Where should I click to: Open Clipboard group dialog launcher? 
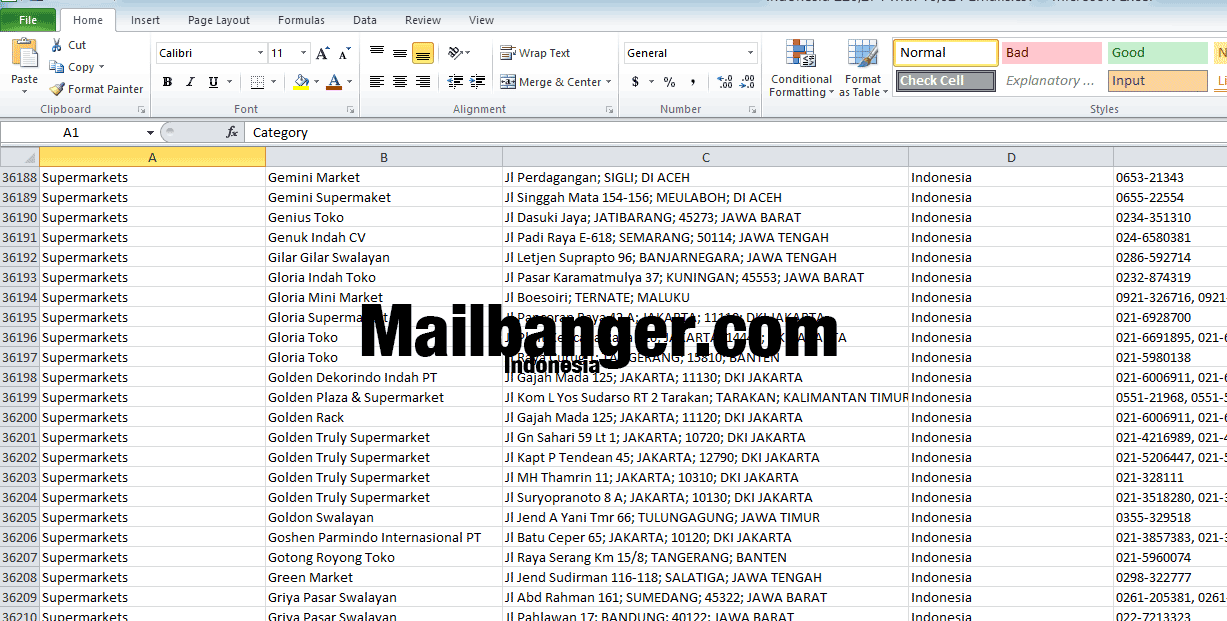tap(141, 109)
